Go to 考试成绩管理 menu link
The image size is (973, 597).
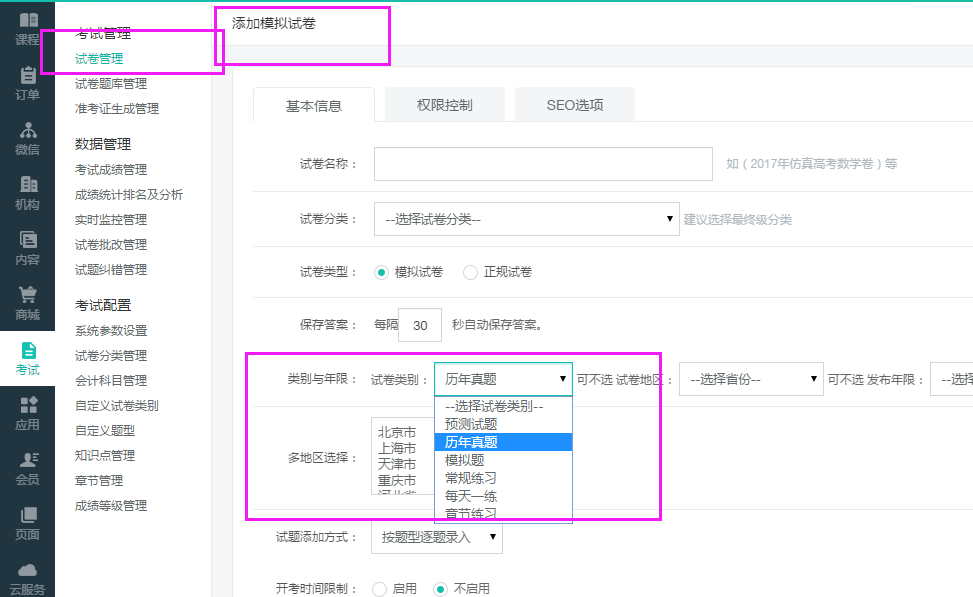tap(111, 170)
